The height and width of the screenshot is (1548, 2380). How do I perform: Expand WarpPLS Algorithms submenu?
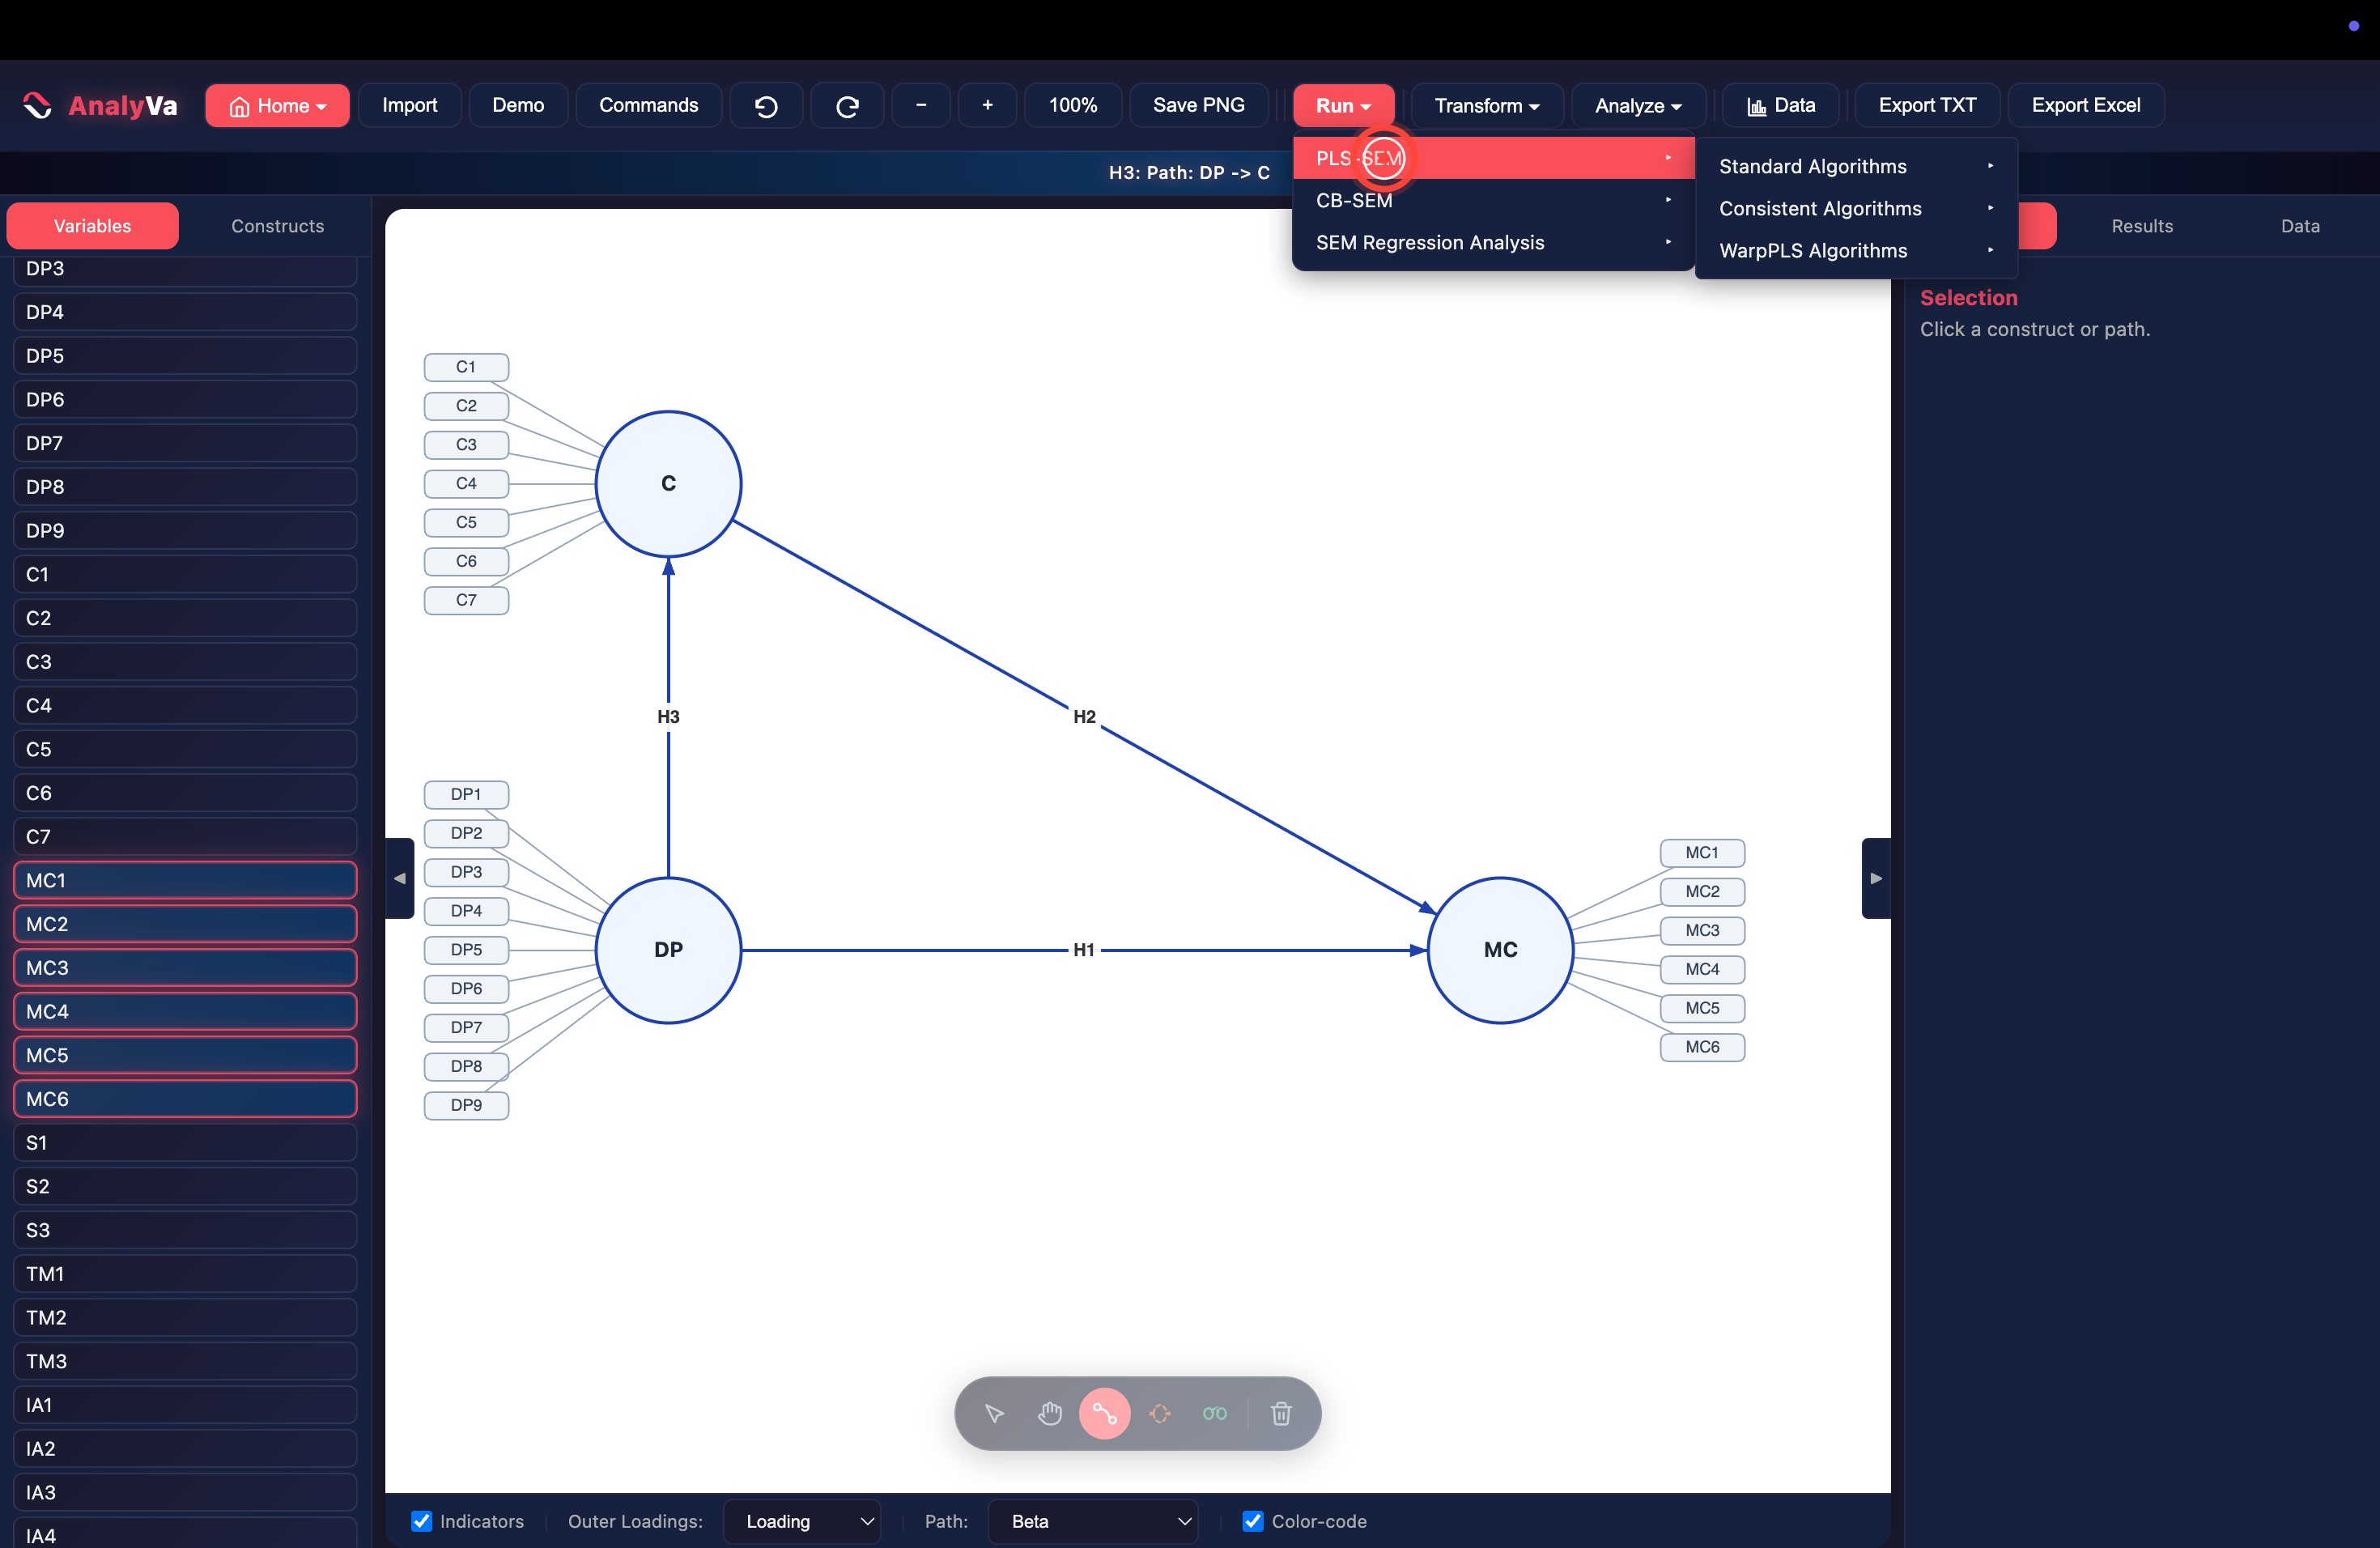[x=1857, y=251]
